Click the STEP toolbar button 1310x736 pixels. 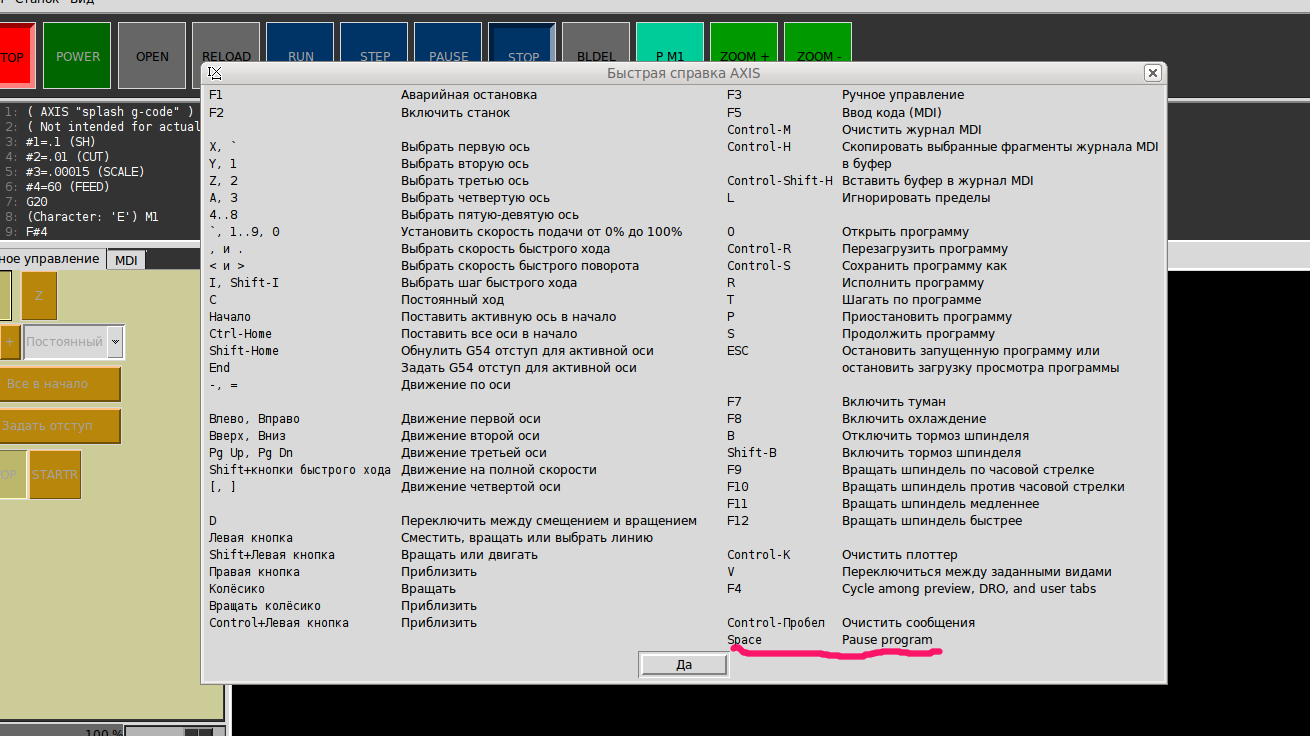(x=374, y=56)
